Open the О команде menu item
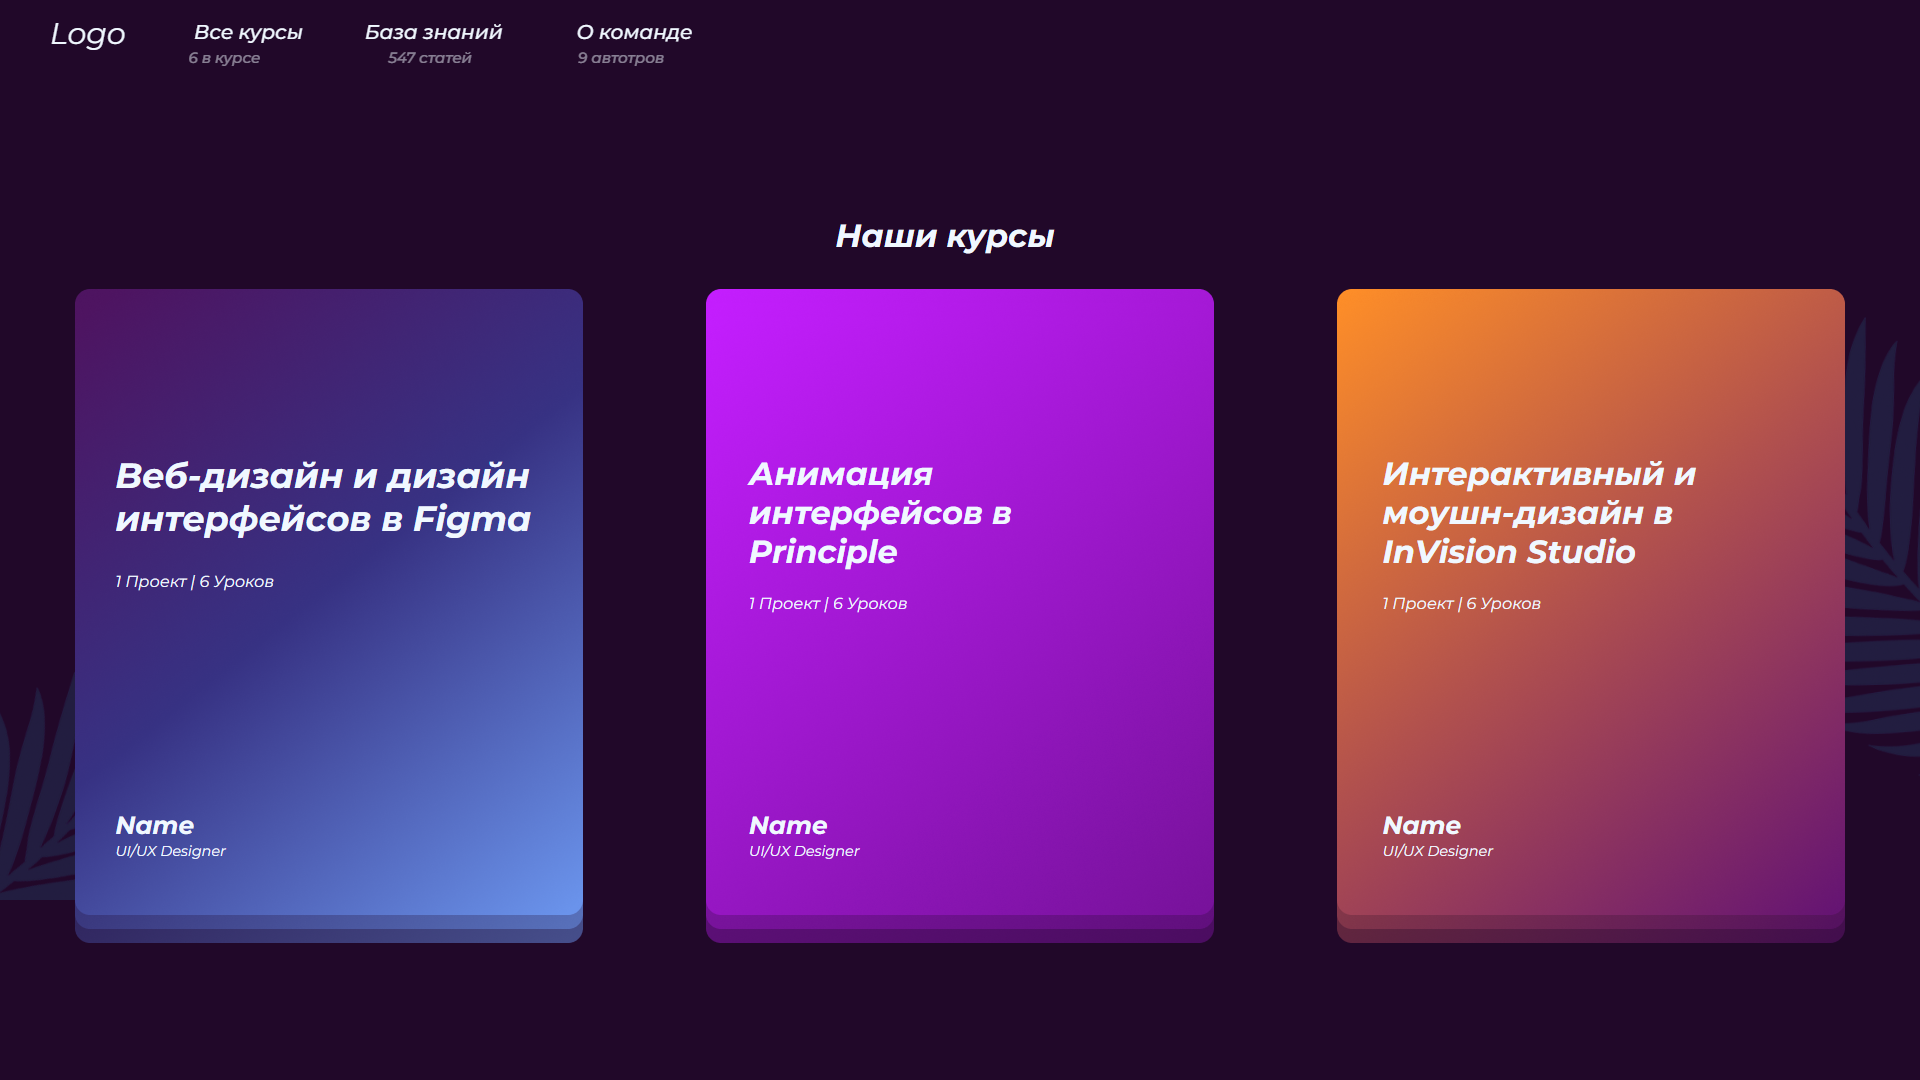1920x1080 pixels. pos(634,32)
